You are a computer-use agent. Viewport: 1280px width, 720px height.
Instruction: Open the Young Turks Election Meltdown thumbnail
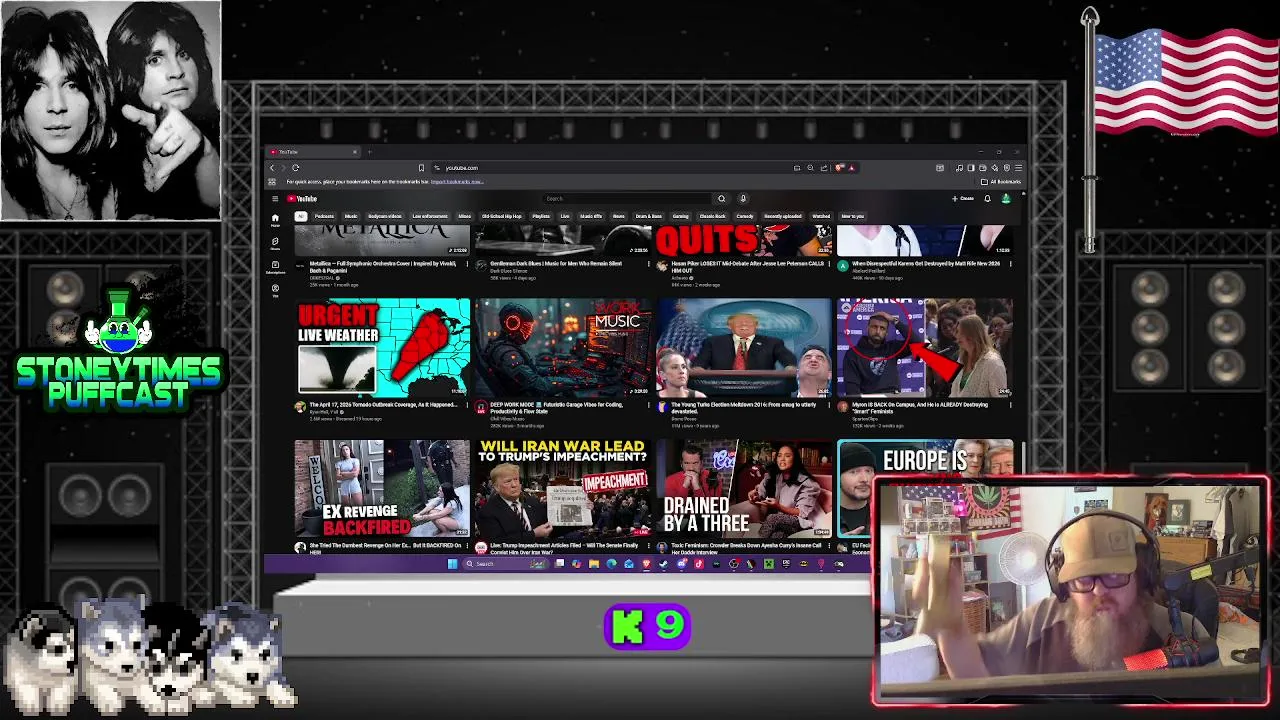(x=744, y=347)
